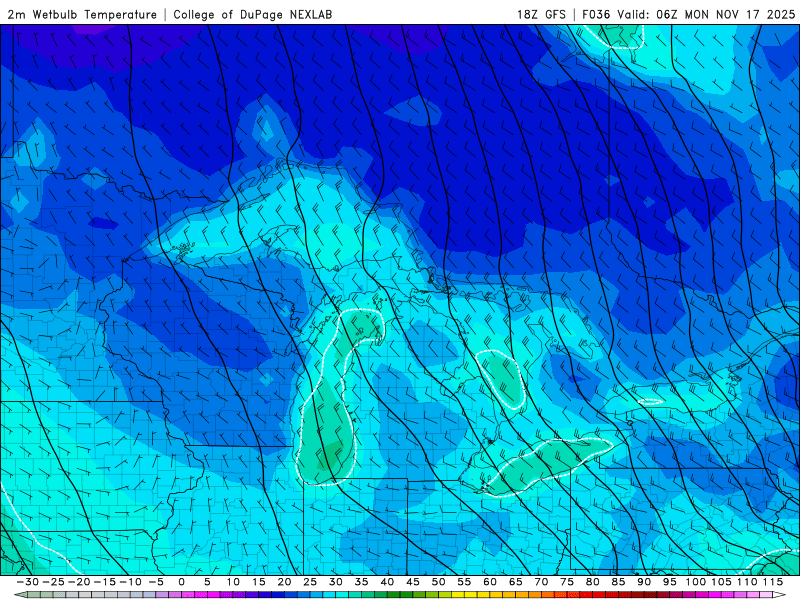The height and width of the screenshot is (600, 800).
Task: Click the legend value "80"
Action: (x=592, y=582)
